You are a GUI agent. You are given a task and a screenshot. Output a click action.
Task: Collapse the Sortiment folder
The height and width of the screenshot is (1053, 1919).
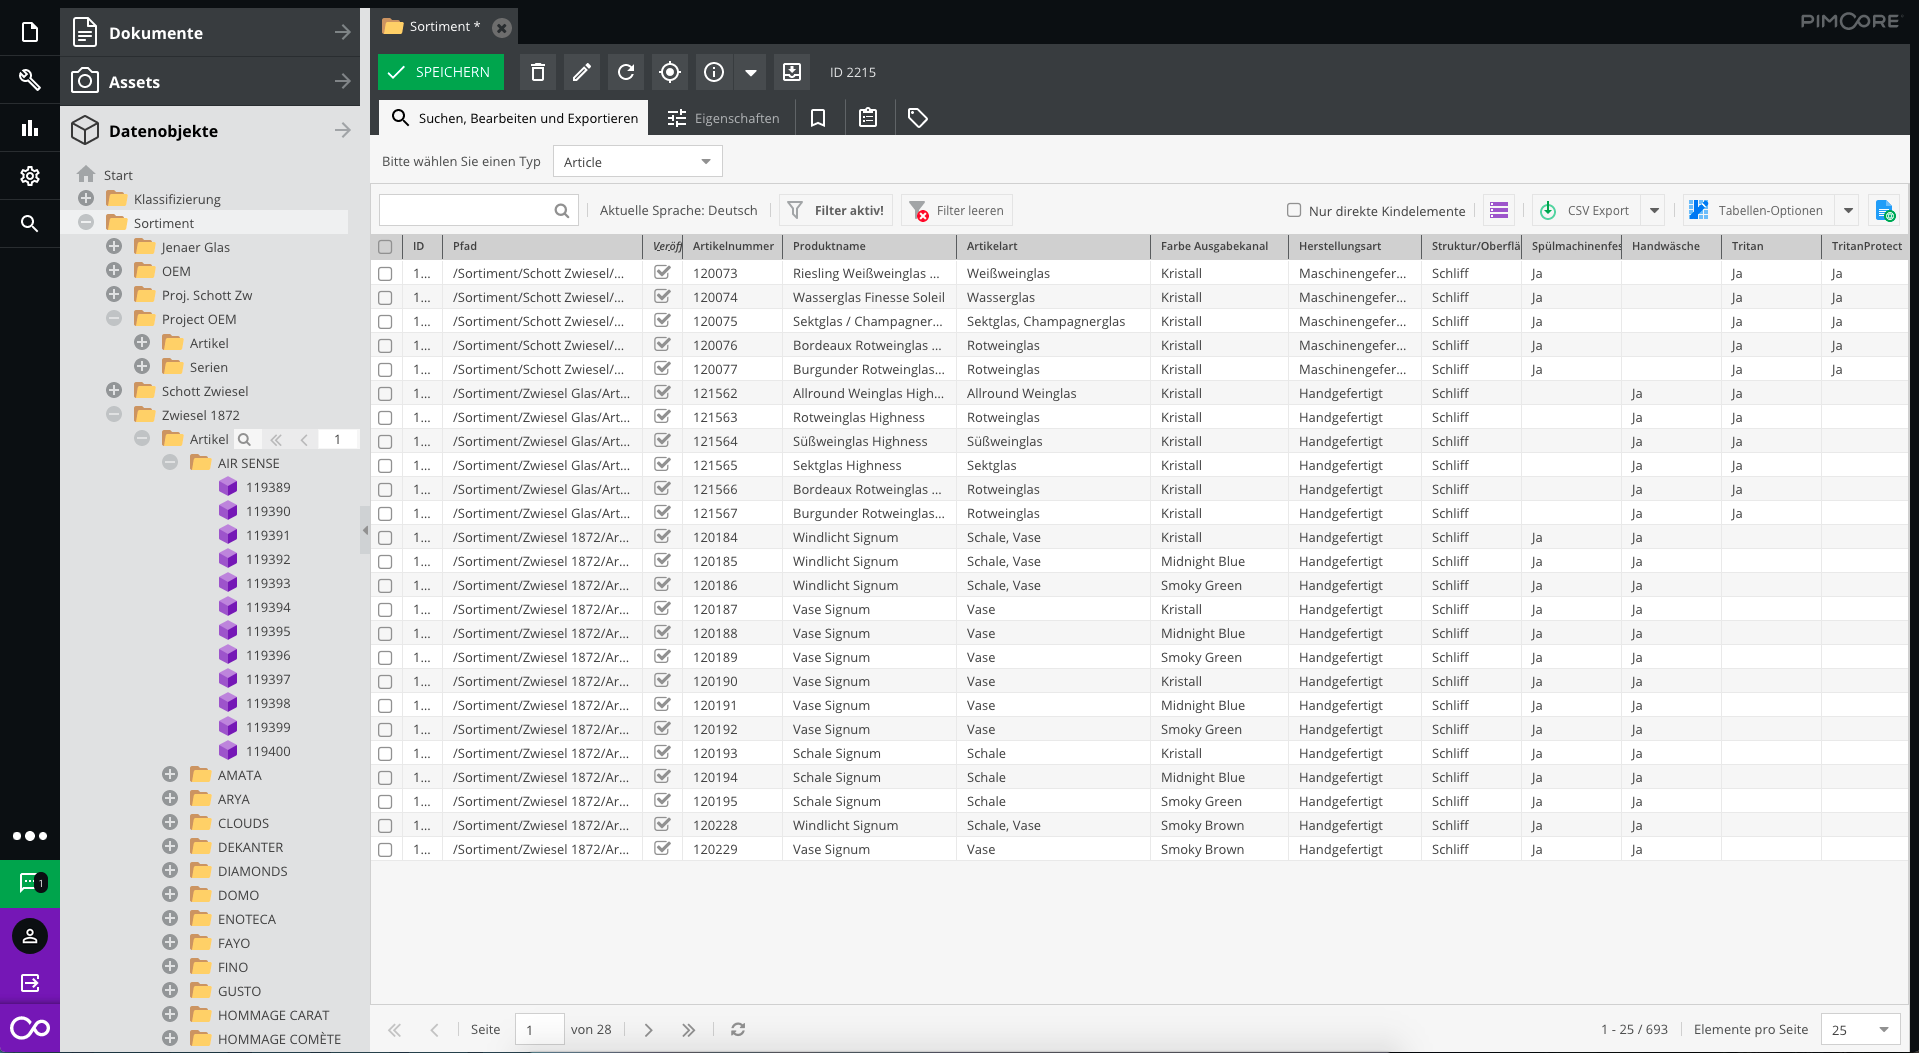[x=86, y=222]
